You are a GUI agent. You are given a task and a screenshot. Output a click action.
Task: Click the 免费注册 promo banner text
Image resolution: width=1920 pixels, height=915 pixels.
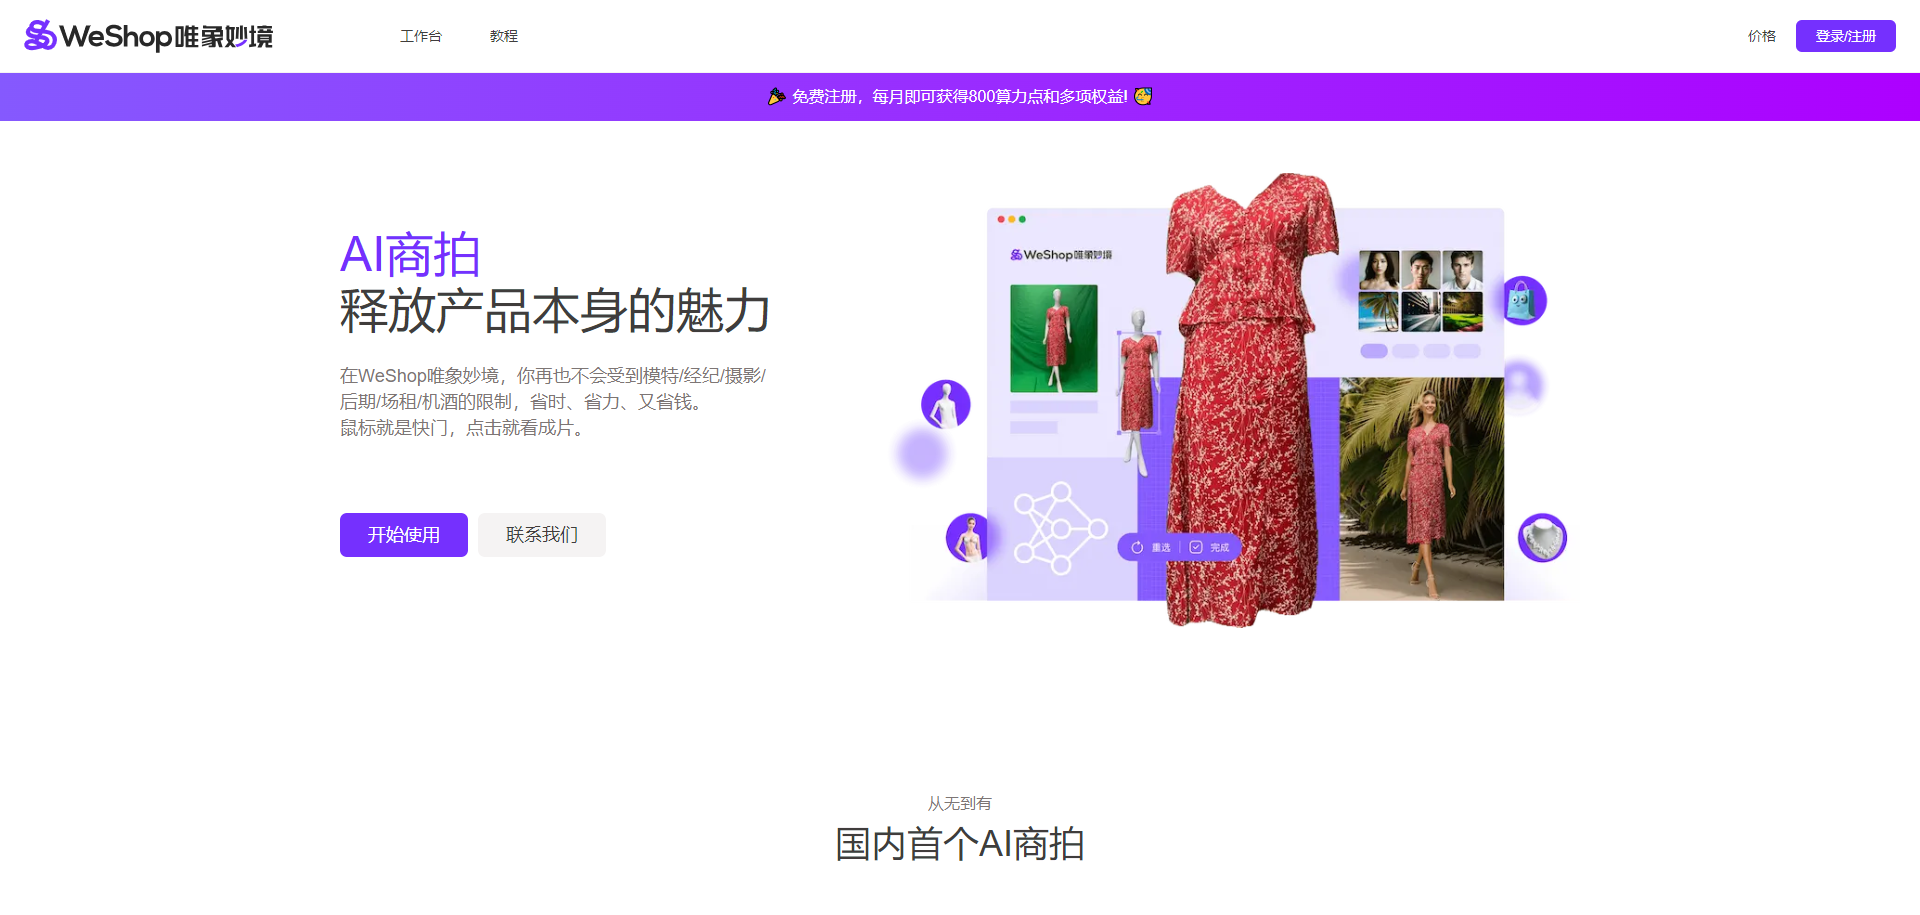tap(959, 96)
